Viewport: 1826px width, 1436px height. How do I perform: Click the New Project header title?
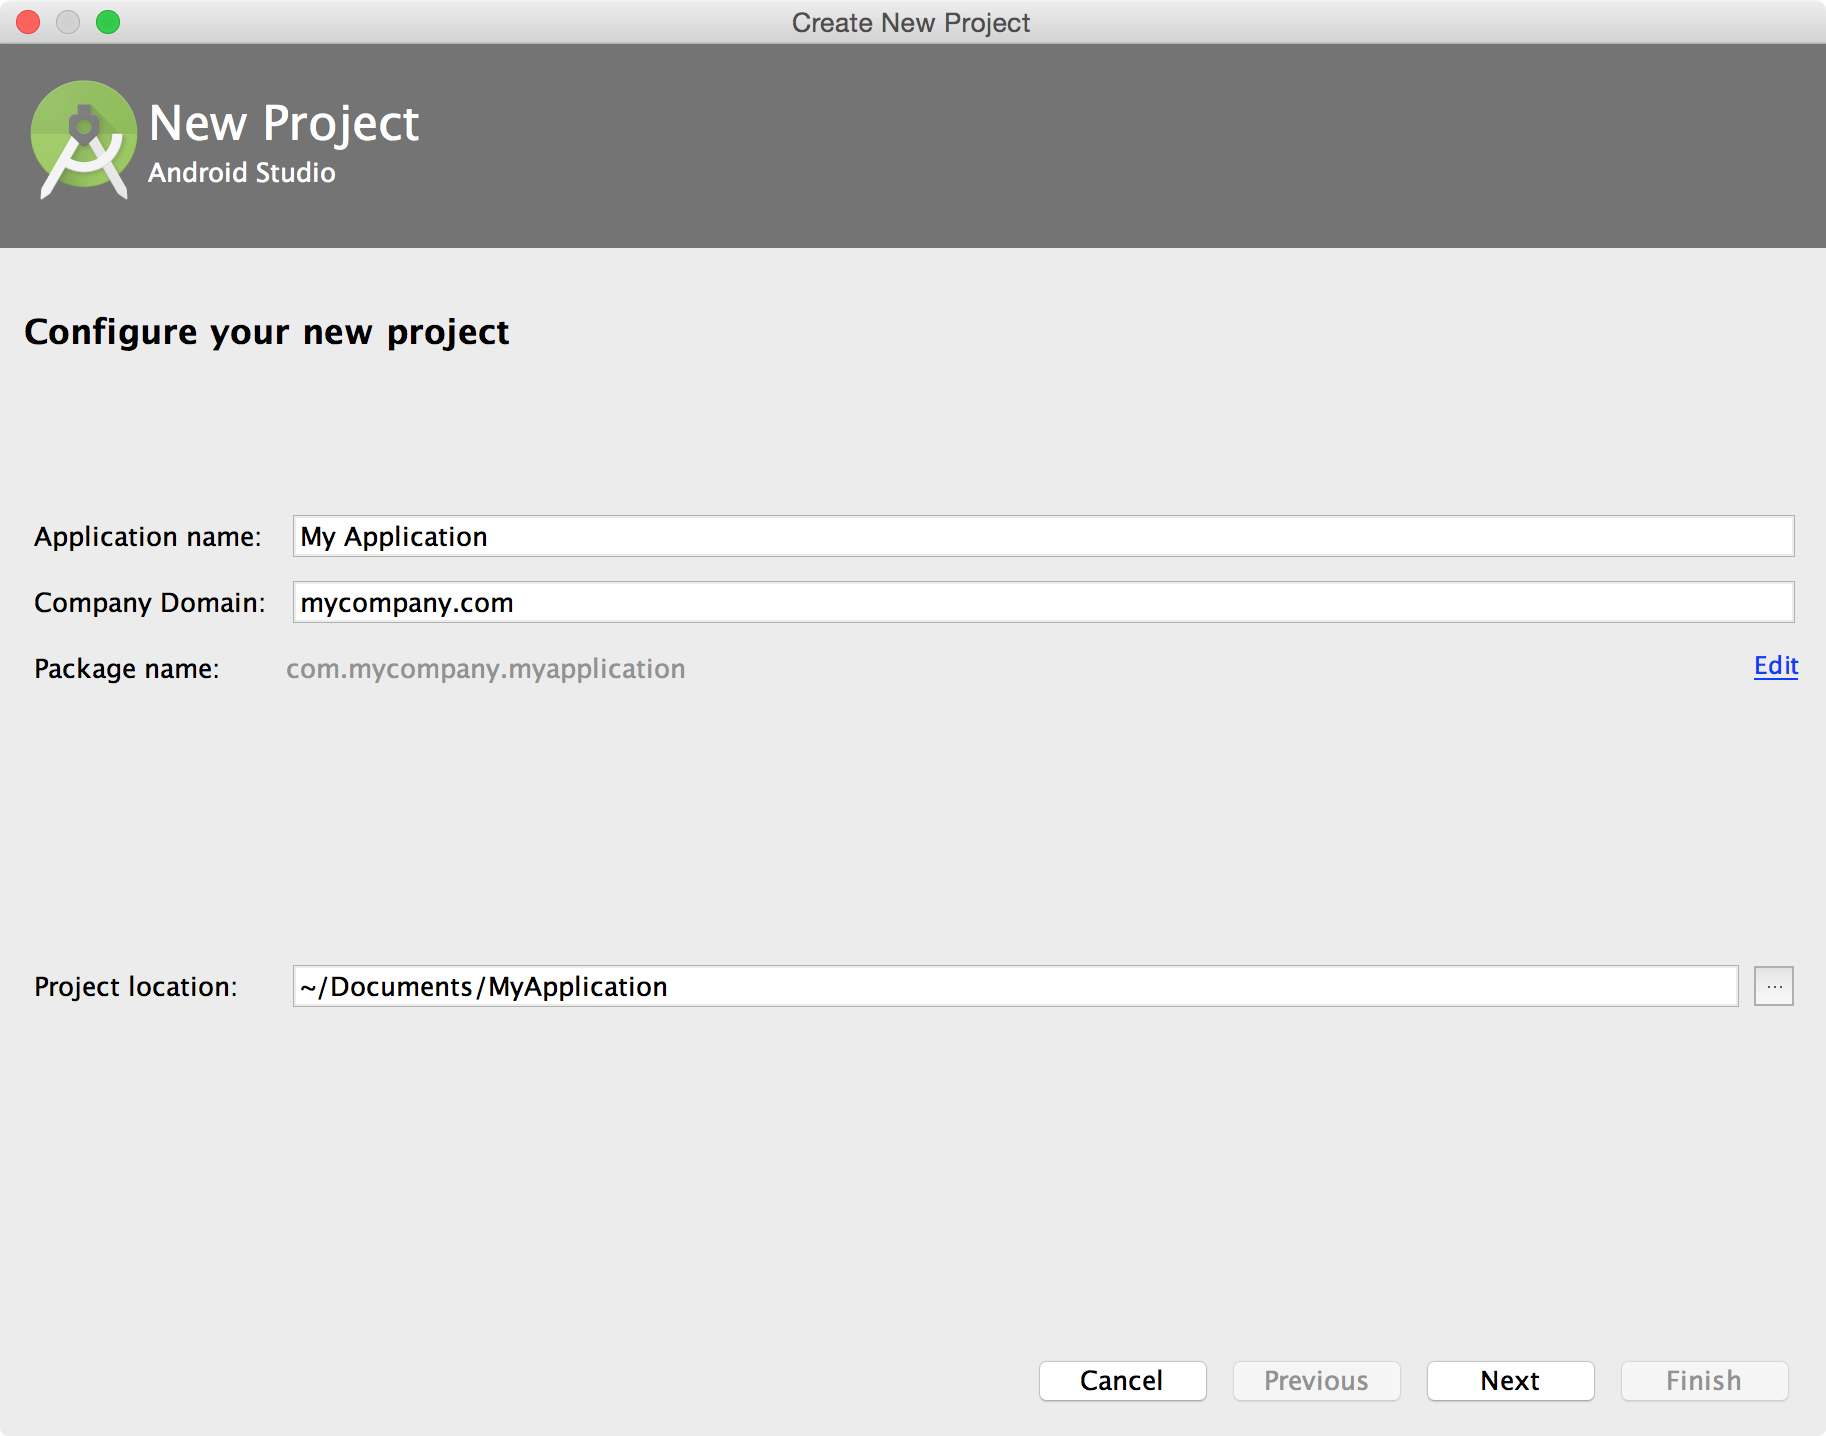(284, 124)
